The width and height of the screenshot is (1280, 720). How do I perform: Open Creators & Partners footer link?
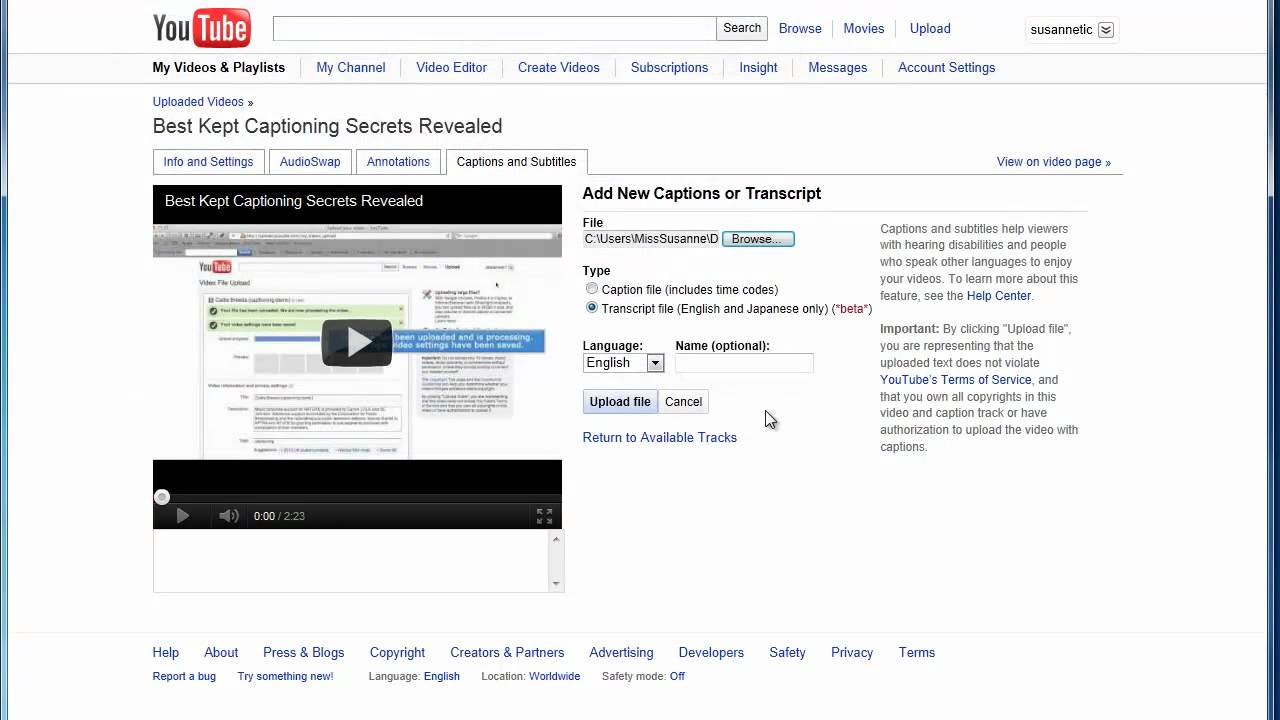point(507,653)
